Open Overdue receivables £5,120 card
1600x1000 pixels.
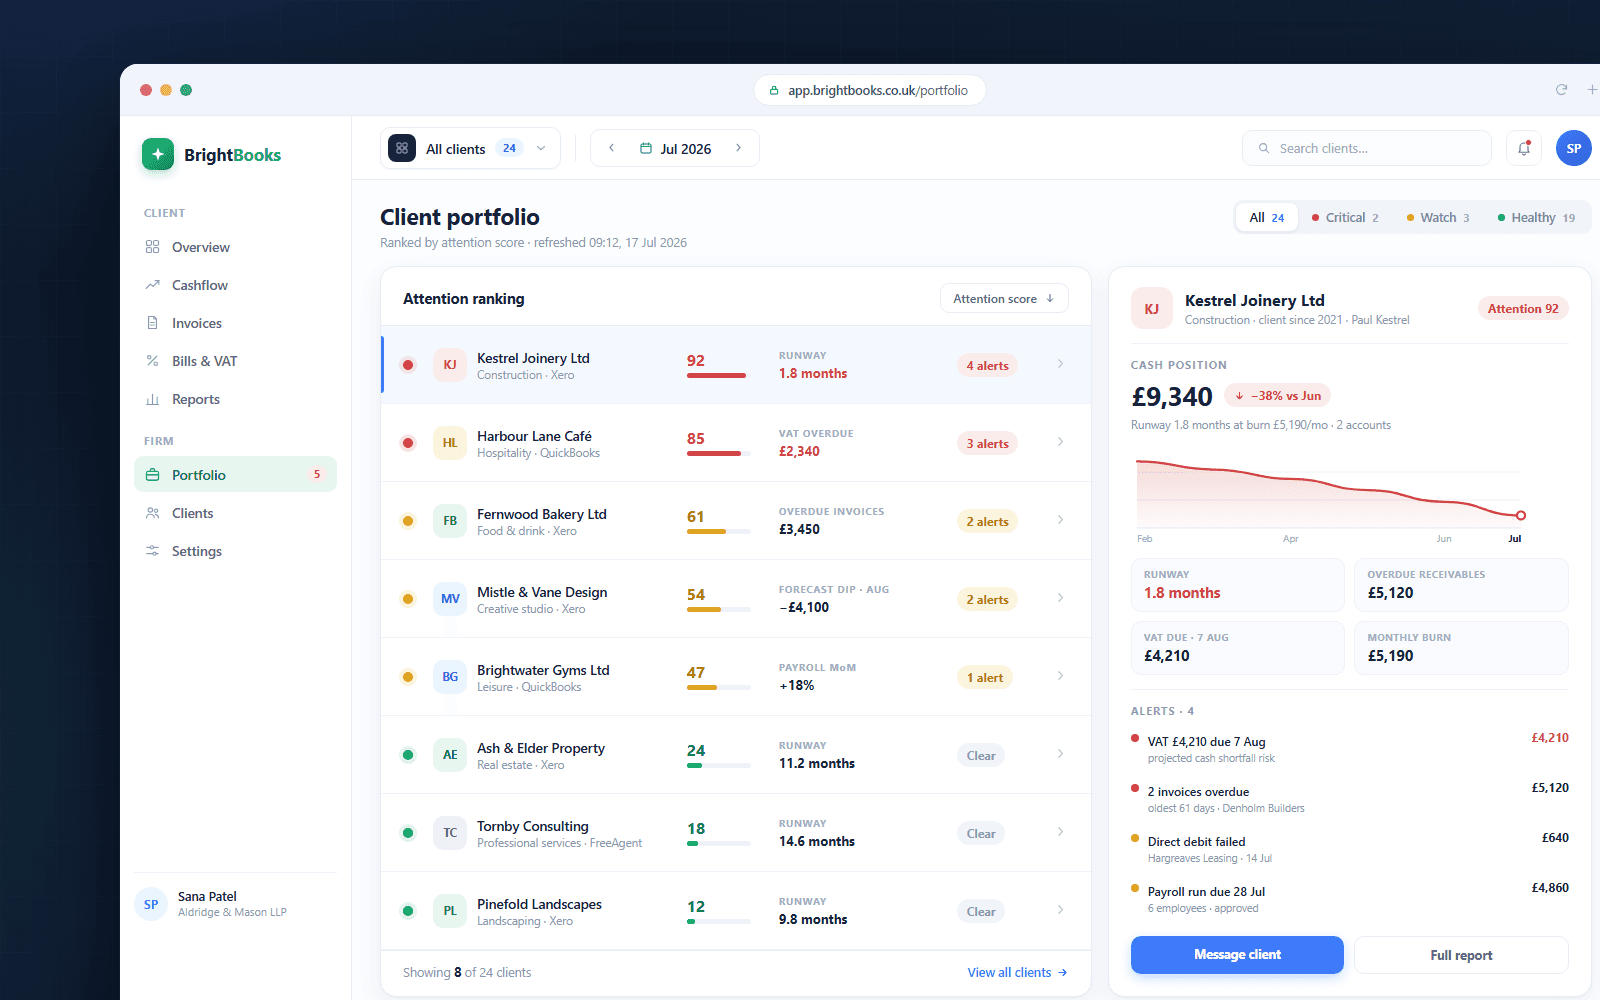click(1461, 585)
